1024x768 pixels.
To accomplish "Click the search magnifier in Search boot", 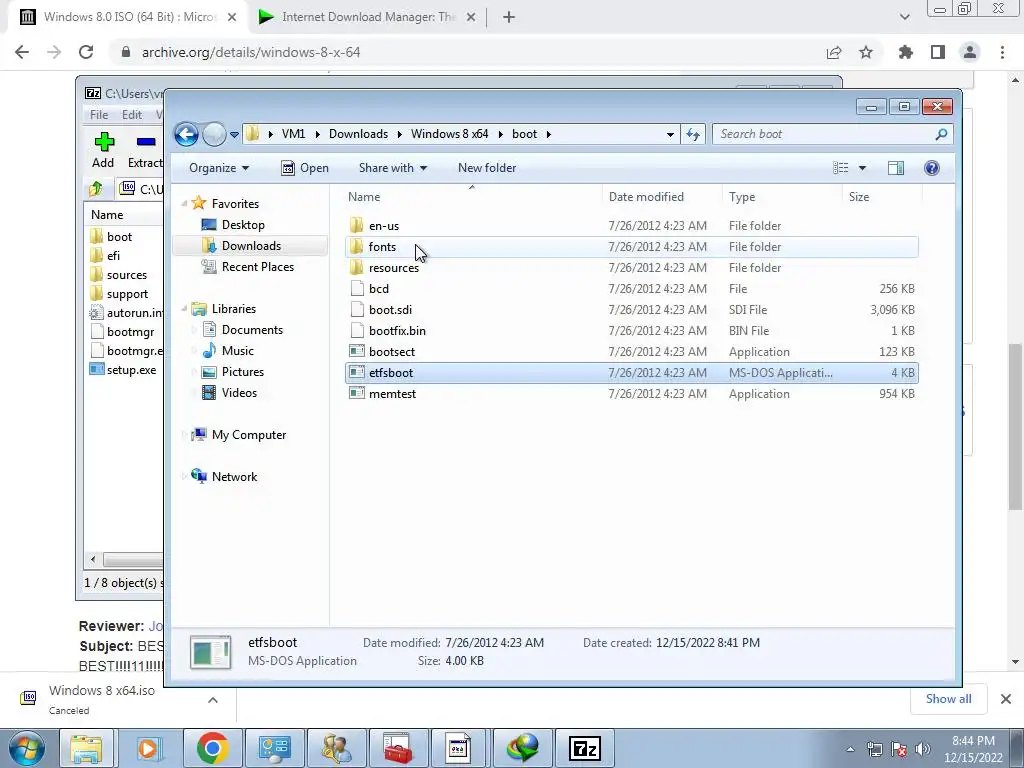I will pyautogui.click(x=941, y=134).
